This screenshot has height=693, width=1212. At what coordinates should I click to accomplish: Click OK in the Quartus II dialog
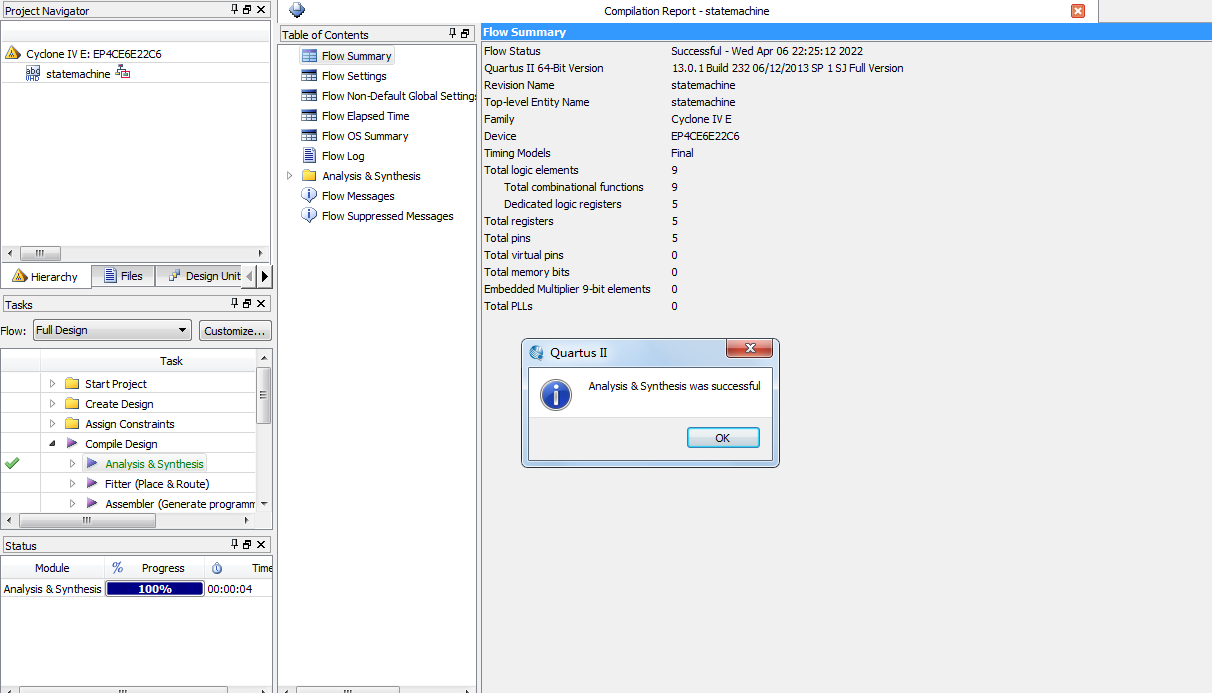pyautogui.click(x=723, y=438)
